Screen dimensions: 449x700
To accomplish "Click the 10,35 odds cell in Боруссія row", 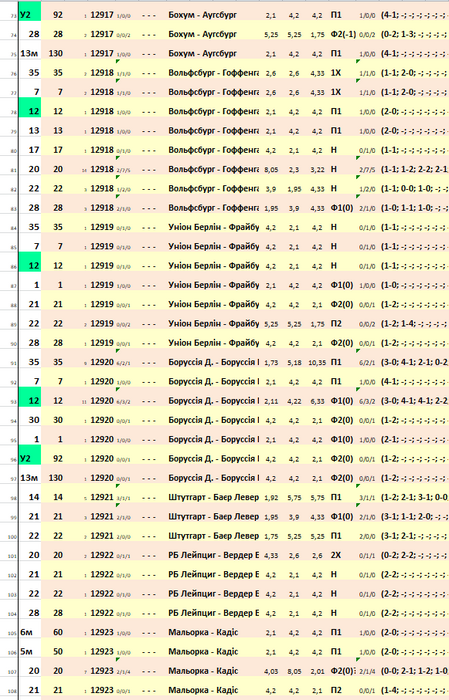I will 317,362.
